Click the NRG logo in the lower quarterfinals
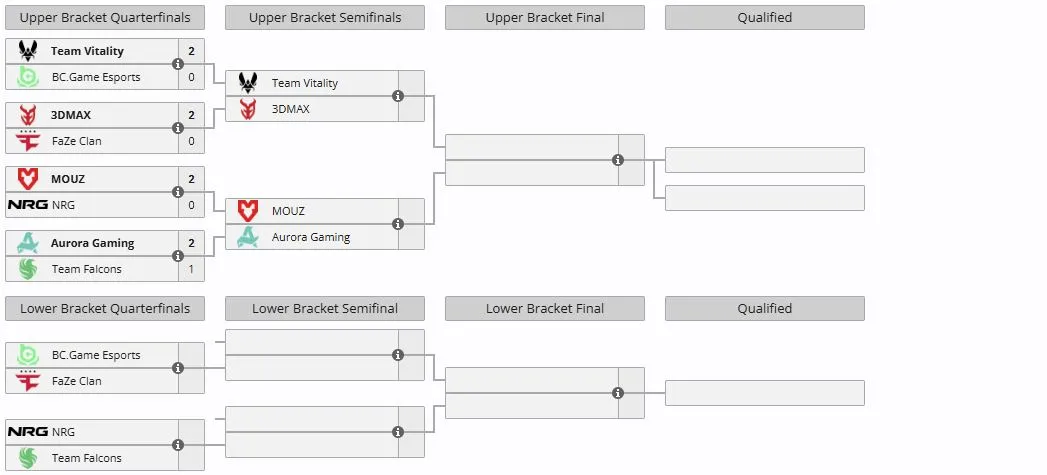This screenshot has width=1047, height=475. pos(27,432)
